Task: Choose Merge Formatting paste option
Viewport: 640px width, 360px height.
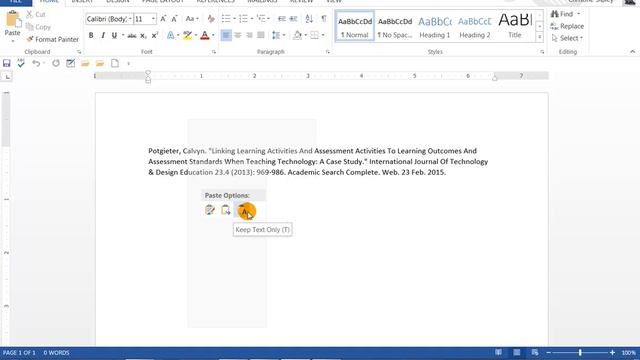Action: point(225,210)
